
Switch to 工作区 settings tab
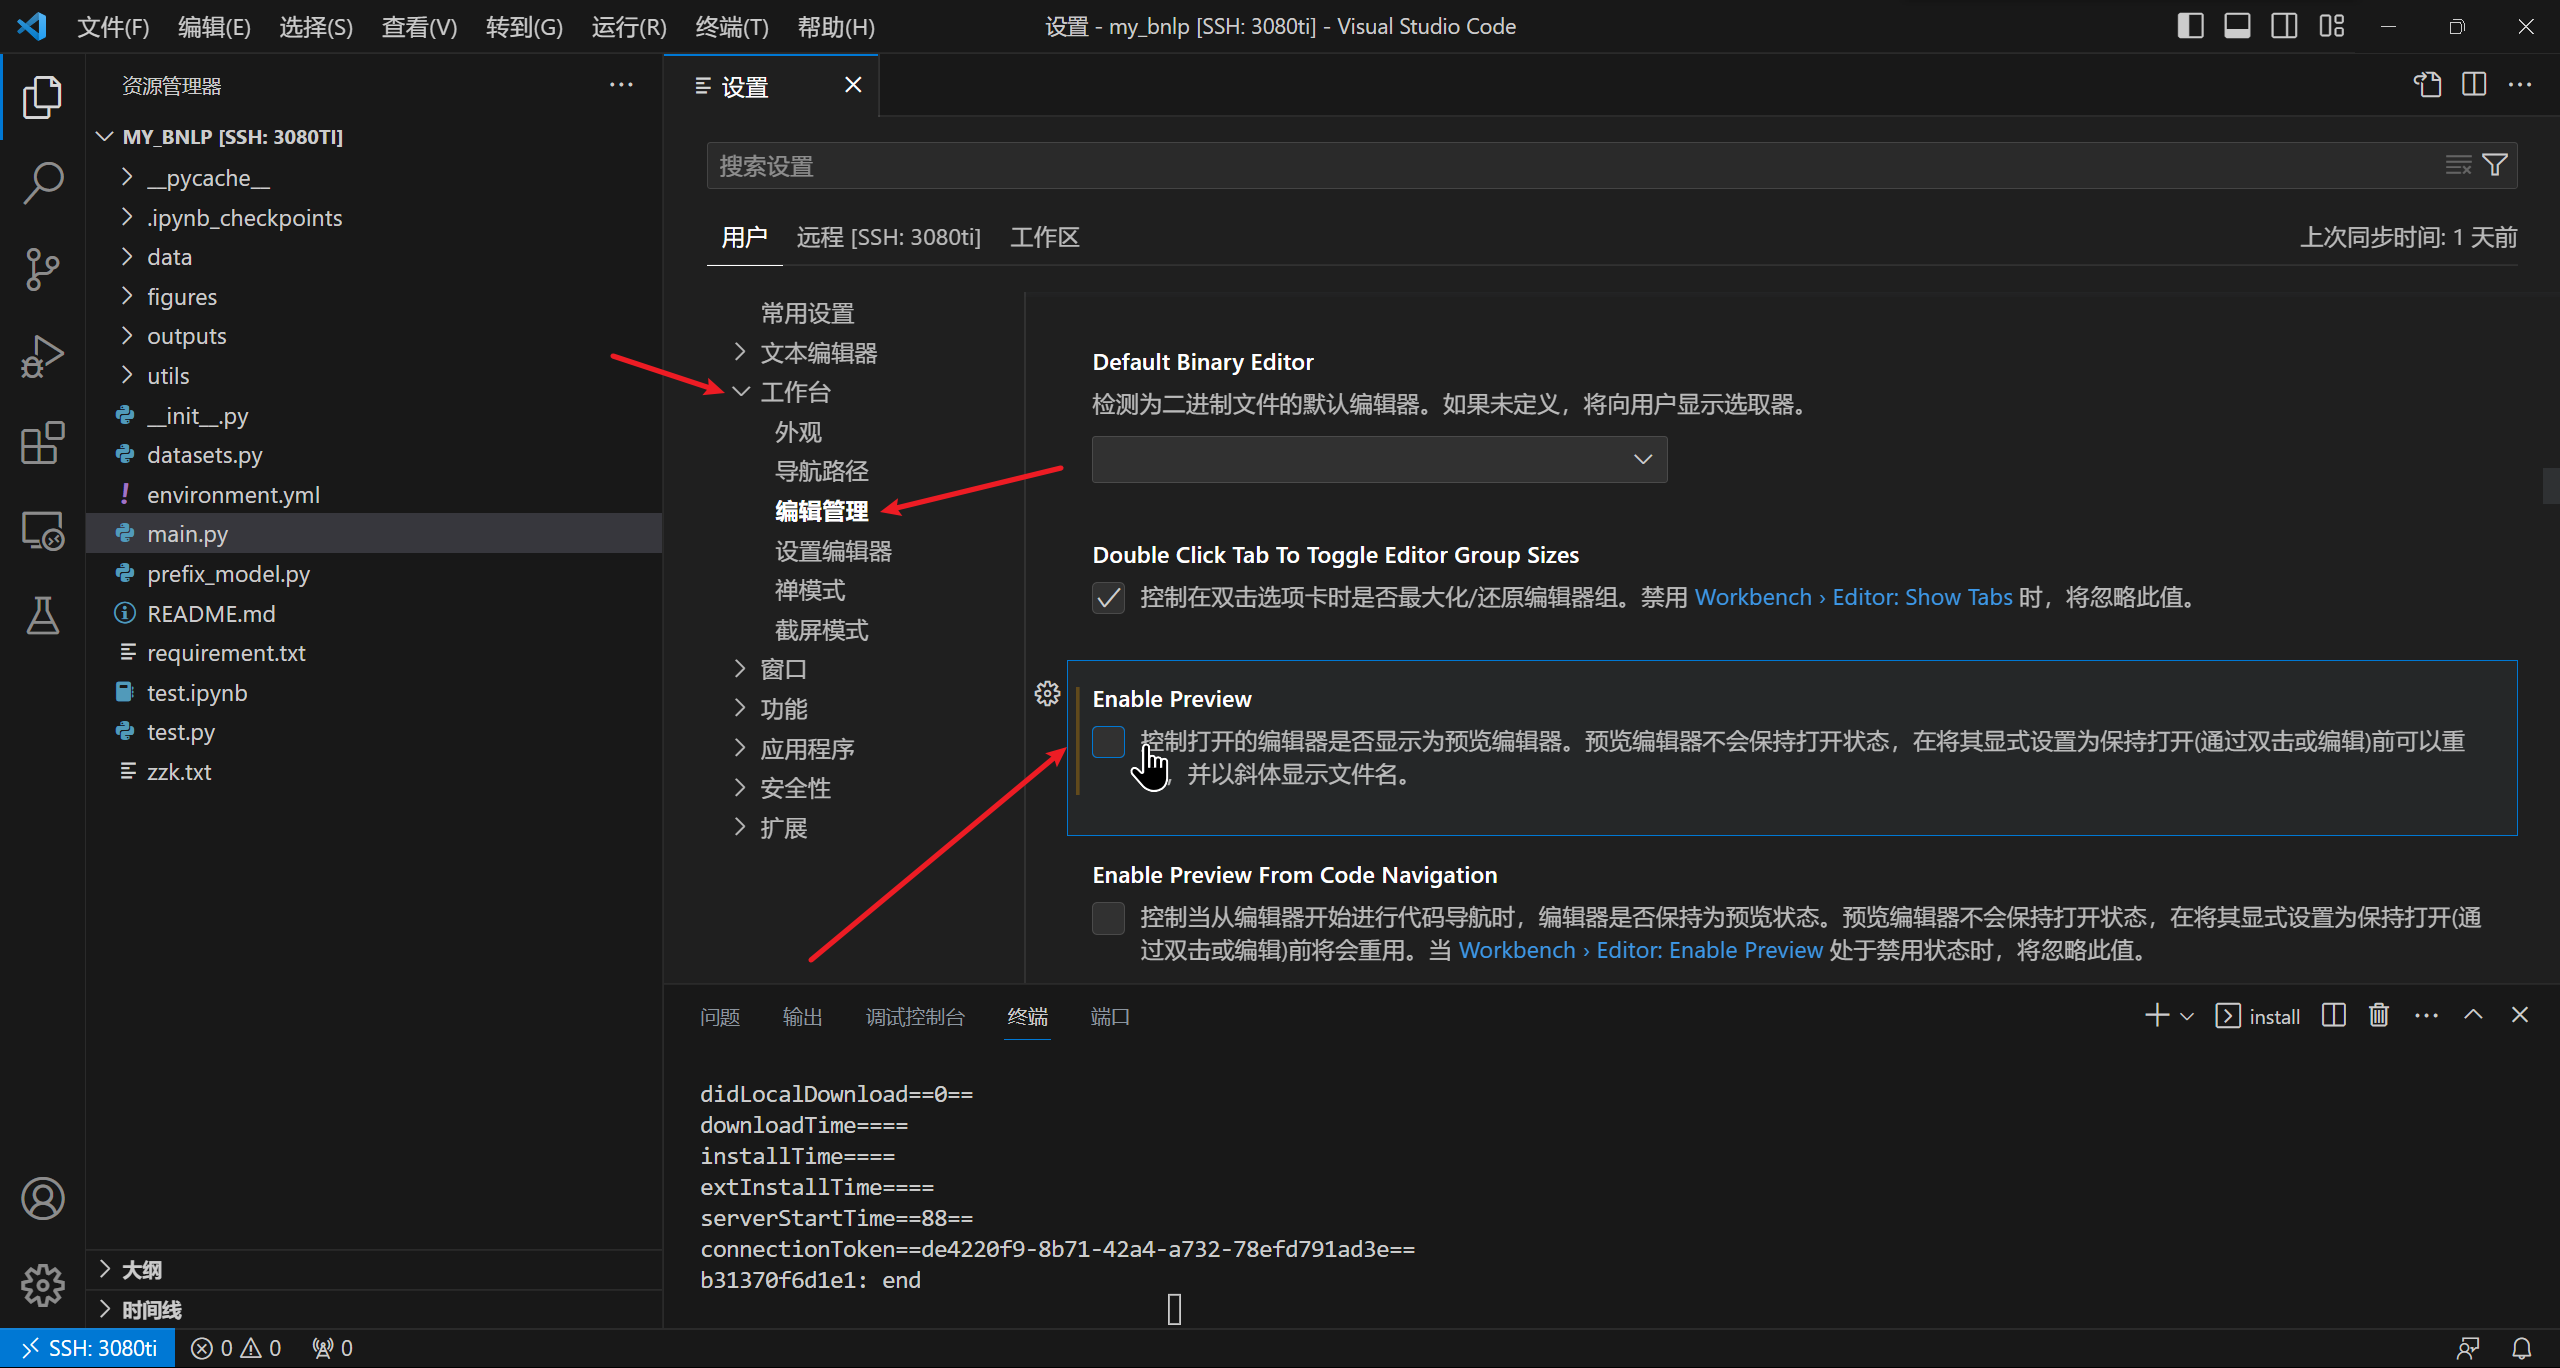pos(1044,237)
